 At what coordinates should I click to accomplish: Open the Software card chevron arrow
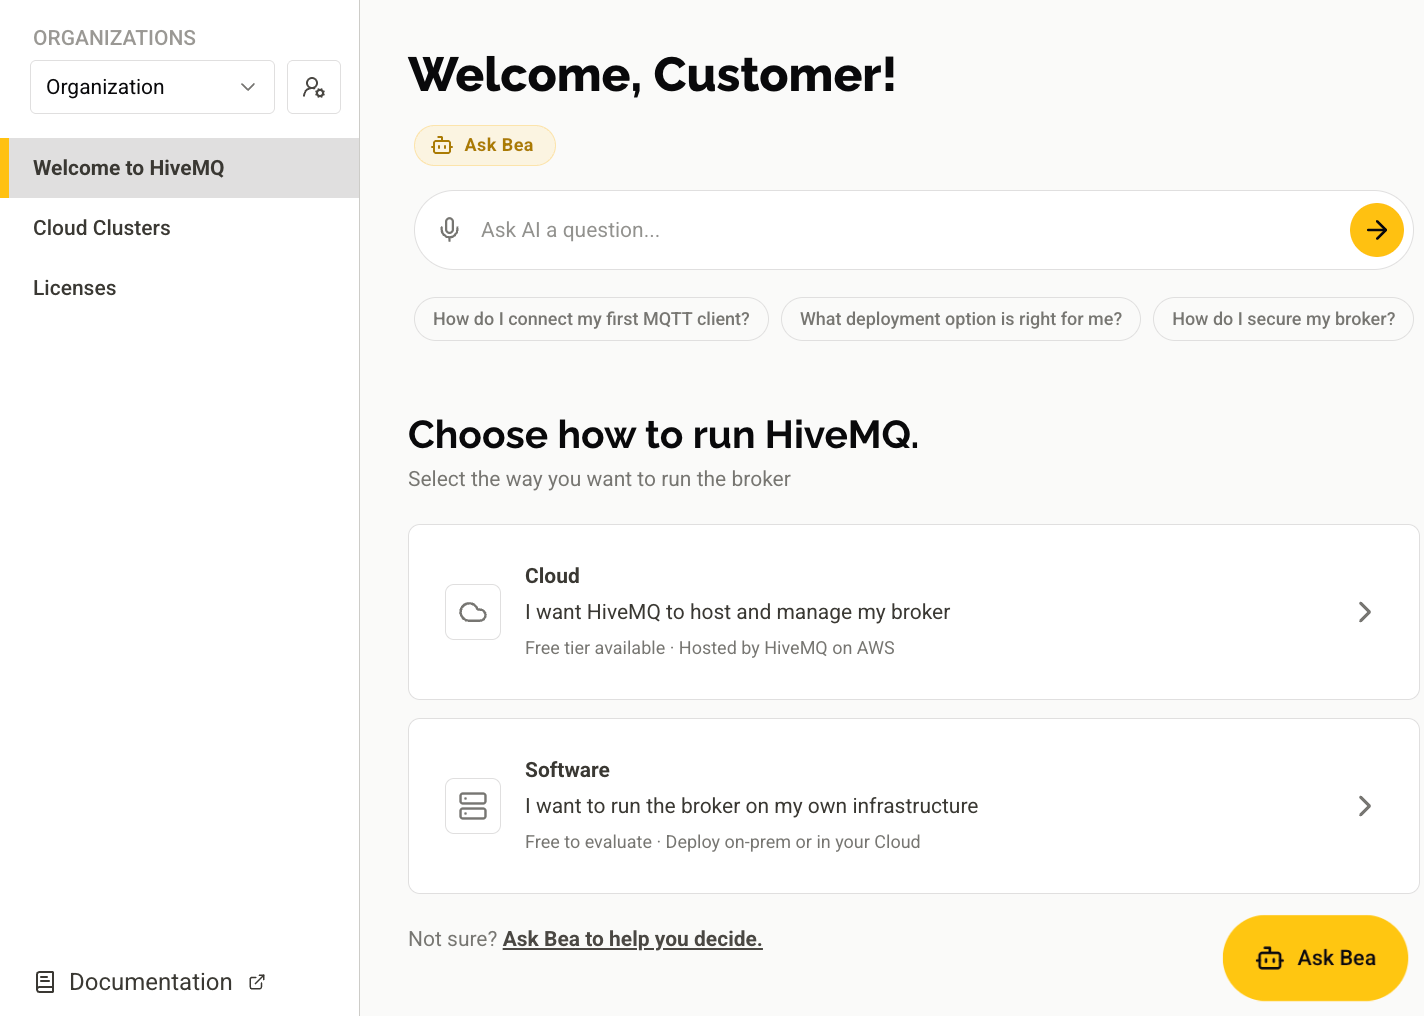tap(1365, 806)
